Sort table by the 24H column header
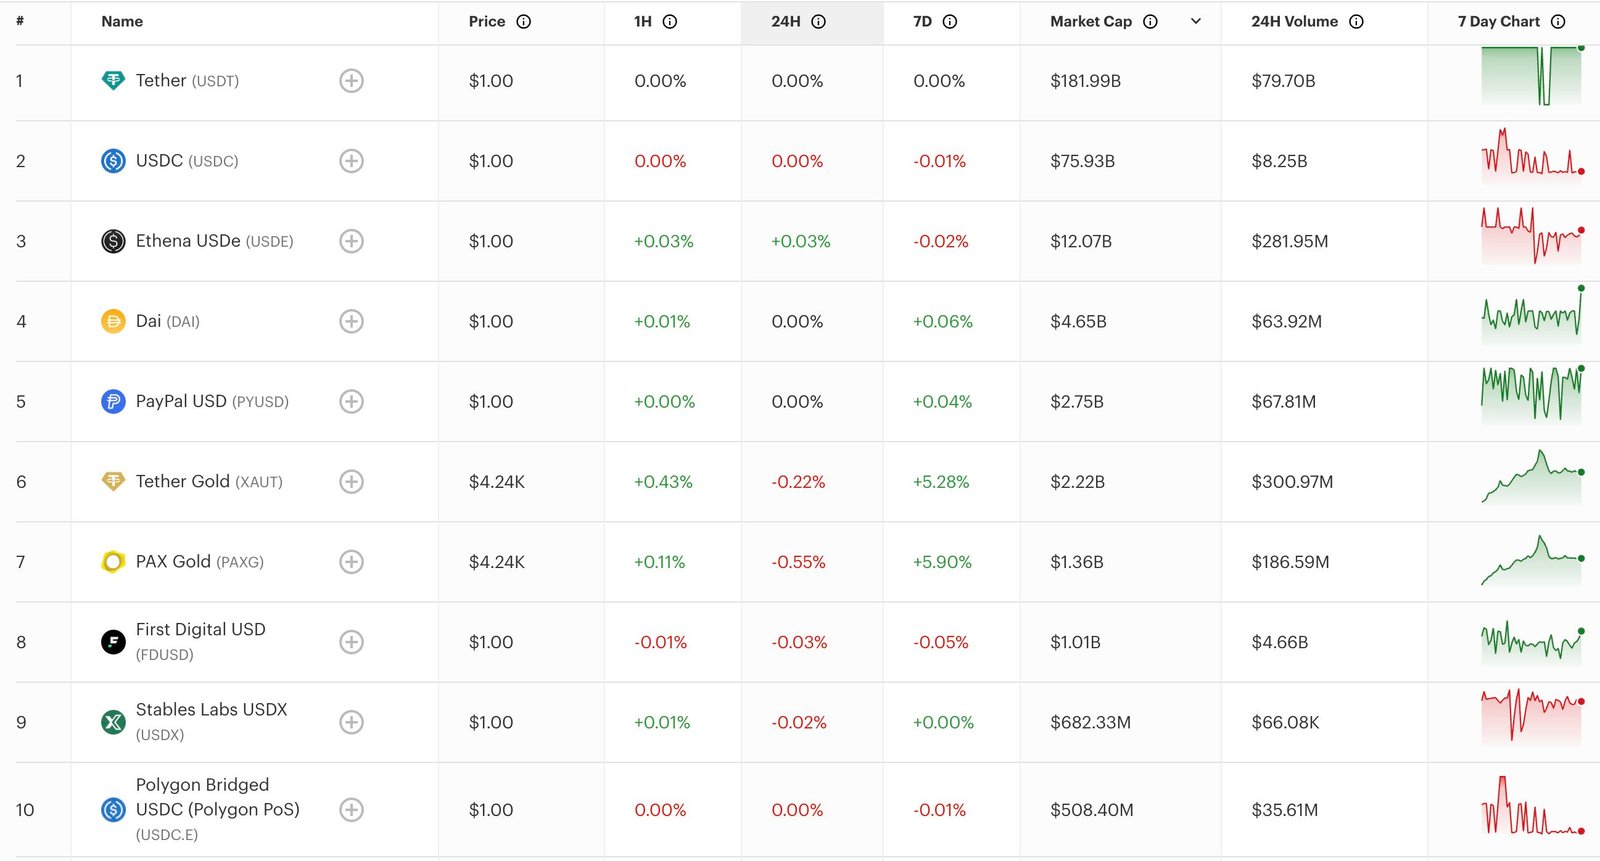The image size is (1600, 861). point(785,22)
